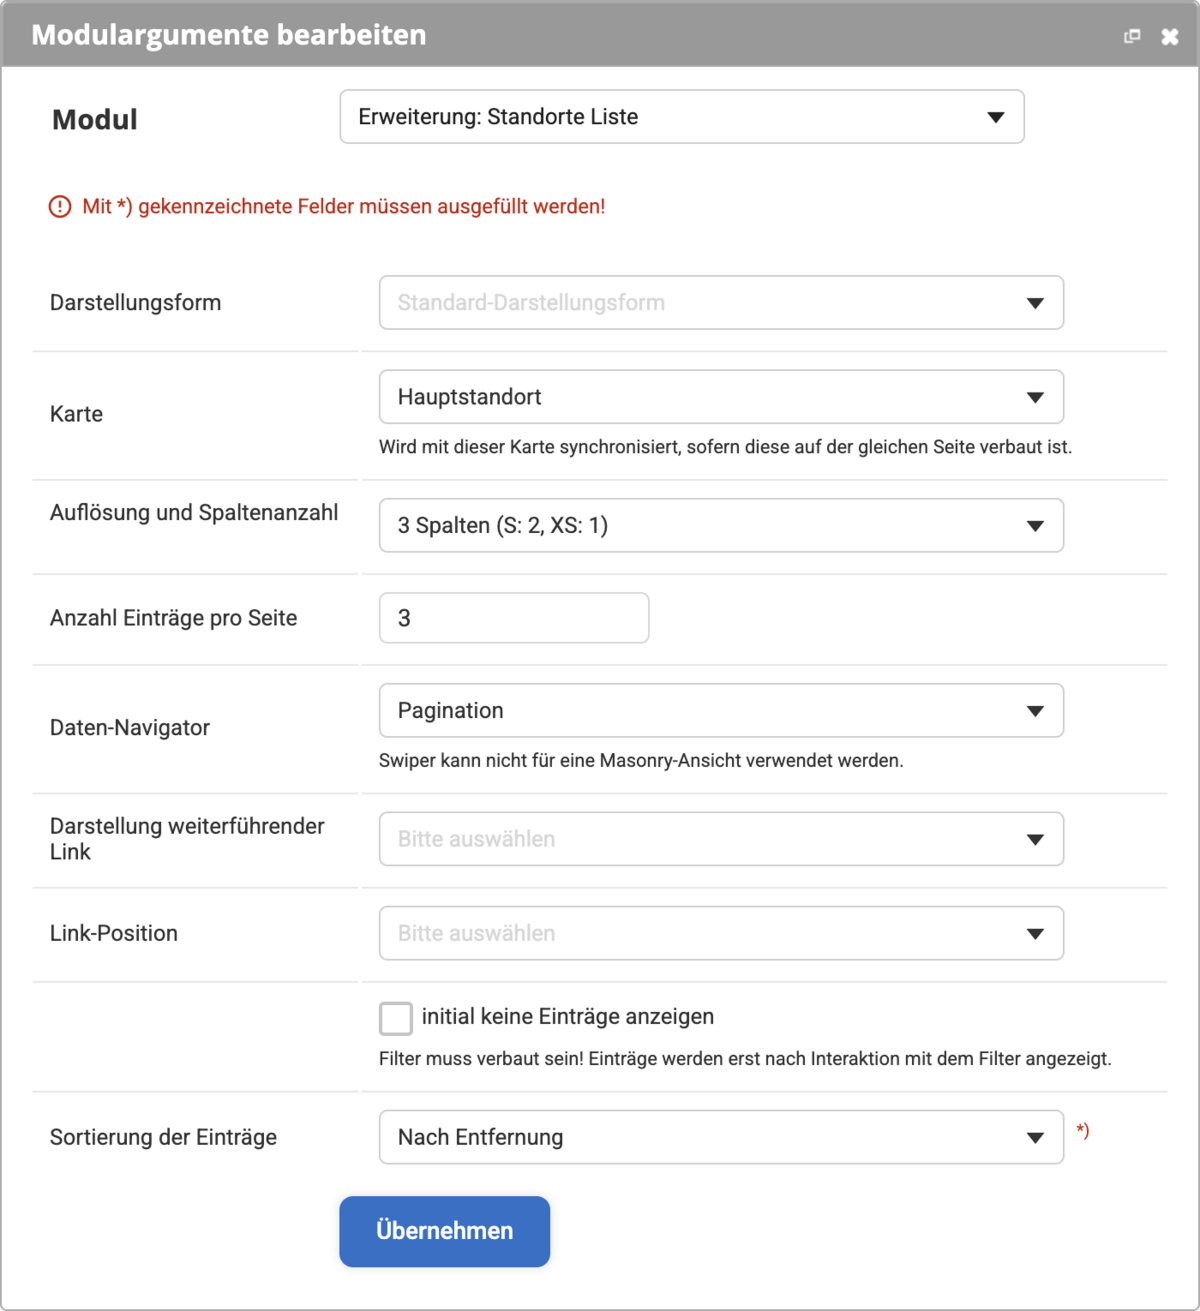
Task: Open the Sortierung der Einträge dropdown
Action: (x=721, y=1137)
